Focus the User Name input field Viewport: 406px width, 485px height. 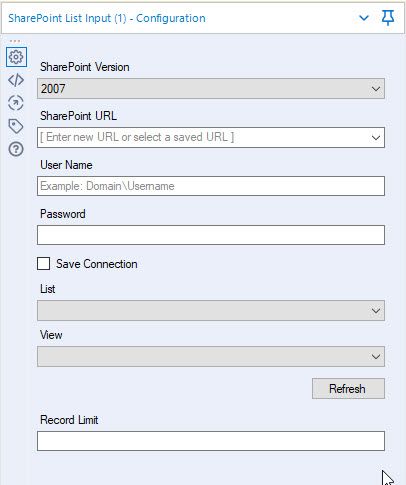(211, 186)
